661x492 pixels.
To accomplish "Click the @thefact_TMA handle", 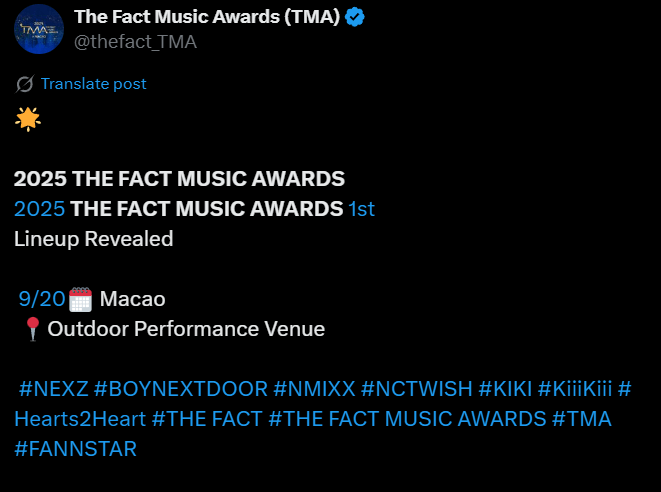I will (x=135, y=42).
